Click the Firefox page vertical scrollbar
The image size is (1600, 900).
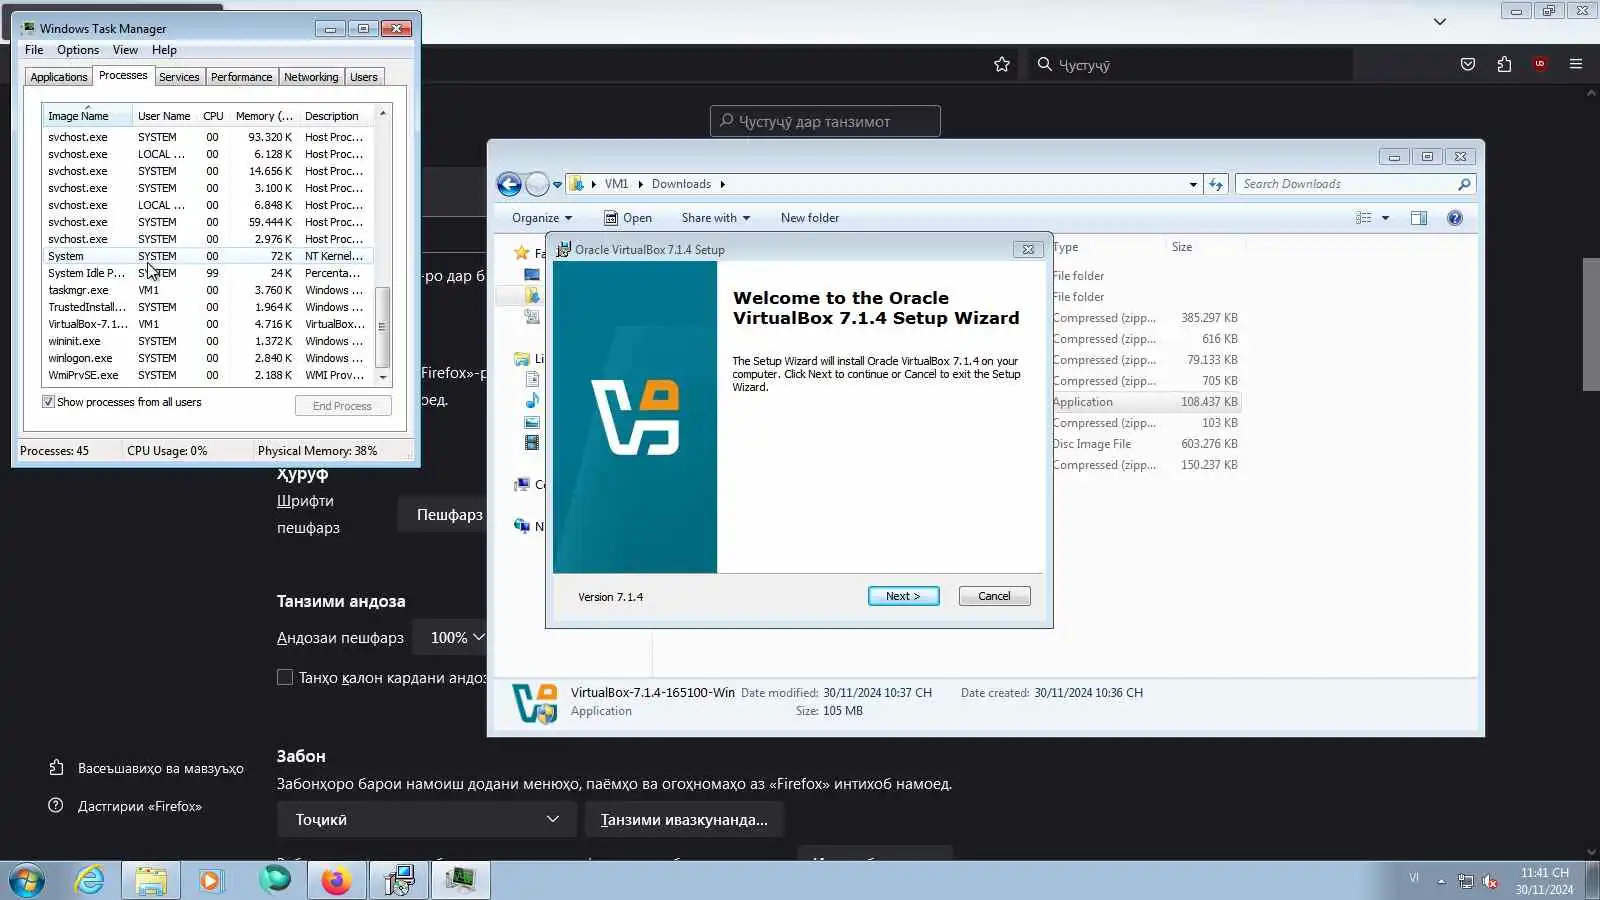[1591, 324]
